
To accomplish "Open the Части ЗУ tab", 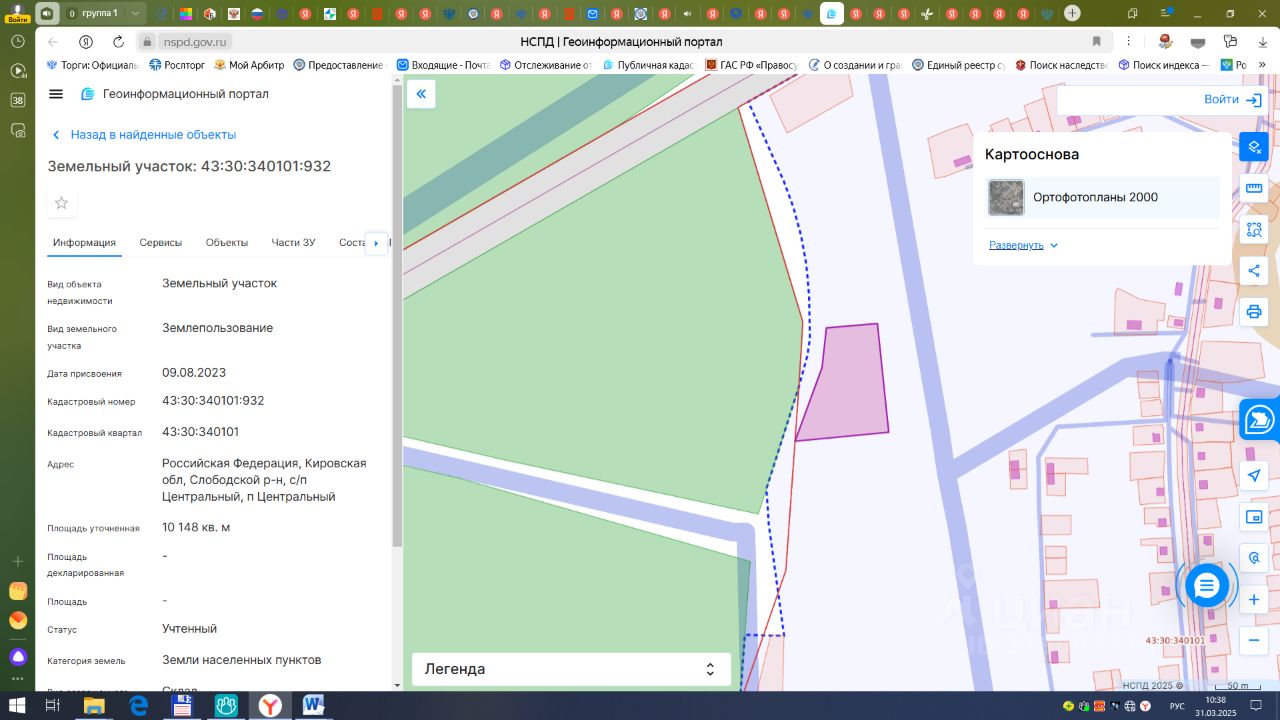I will pyautogui.click(x=293, y=243).
